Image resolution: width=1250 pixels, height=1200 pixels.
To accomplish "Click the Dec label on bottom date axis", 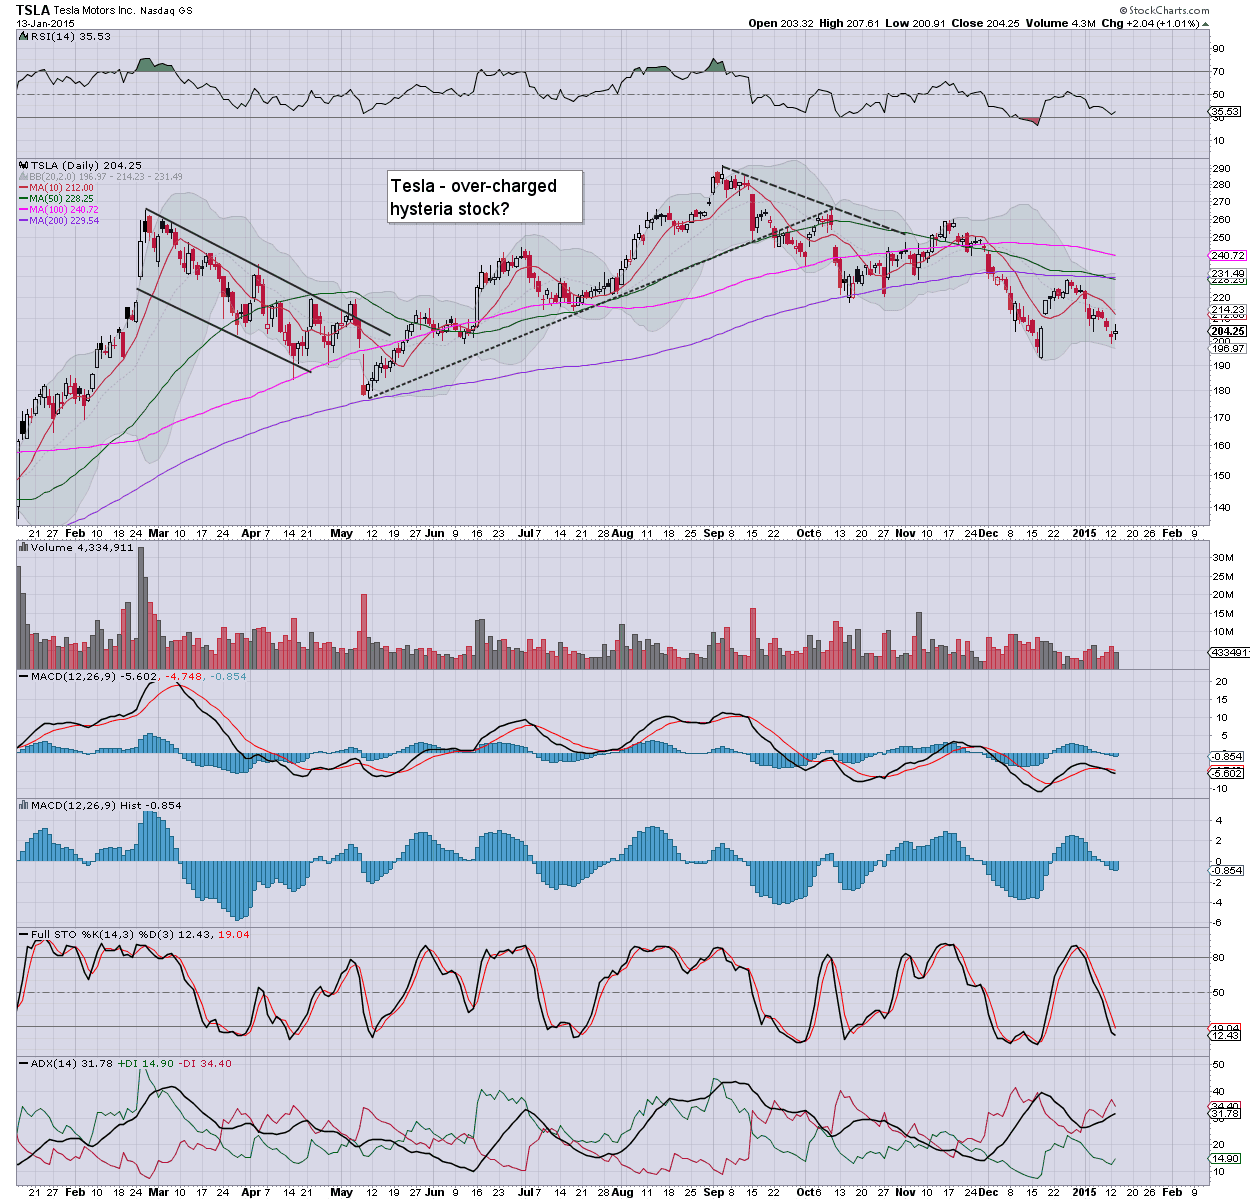I will point(988,1192).
